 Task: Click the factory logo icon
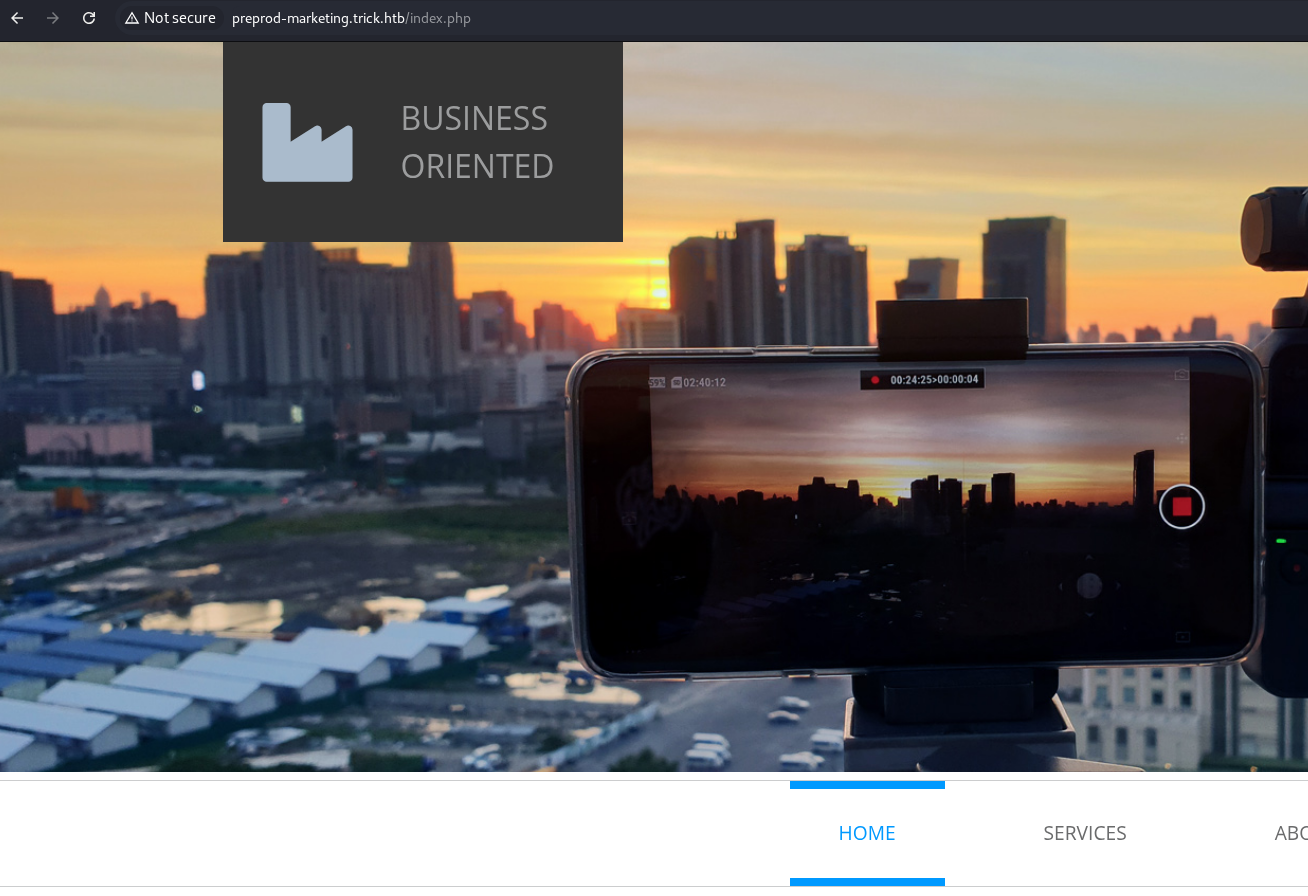click(307, 142)
